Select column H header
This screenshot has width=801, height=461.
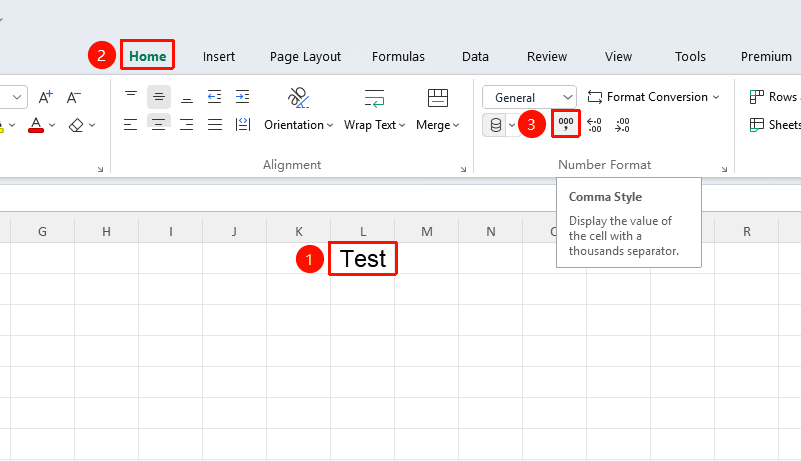pyautogui.click(x=106, y=232)
